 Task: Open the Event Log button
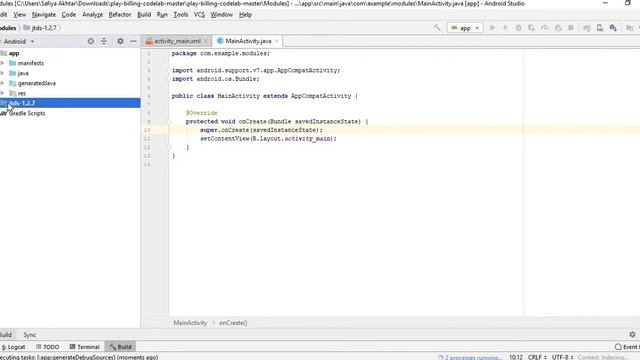(x=627, y=347)
